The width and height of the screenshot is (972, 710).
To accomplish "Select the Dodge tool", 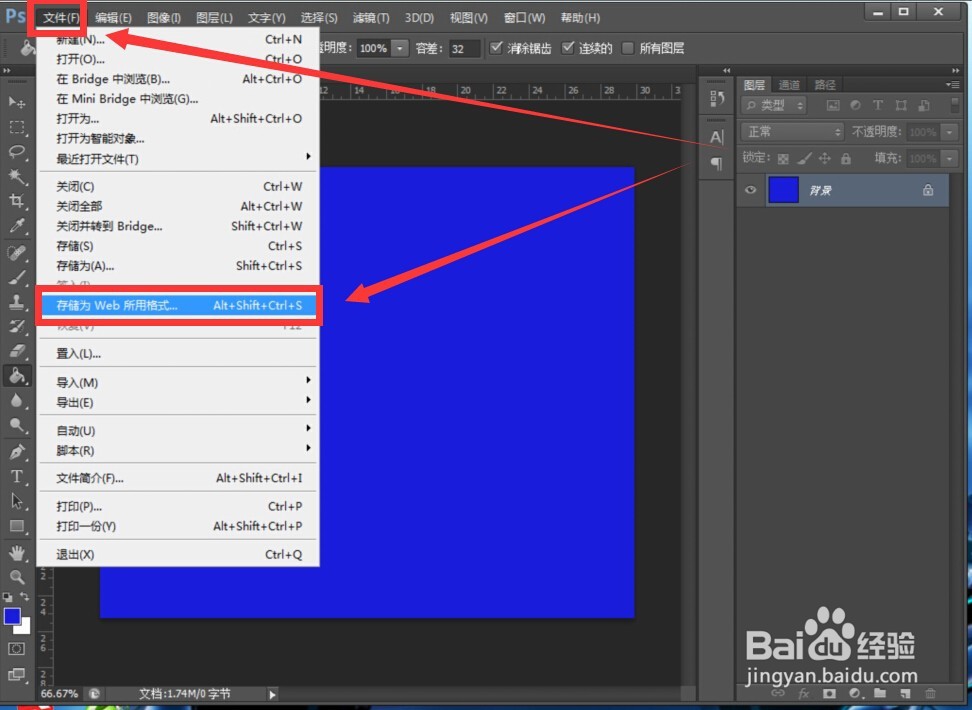I will [17, 425].
